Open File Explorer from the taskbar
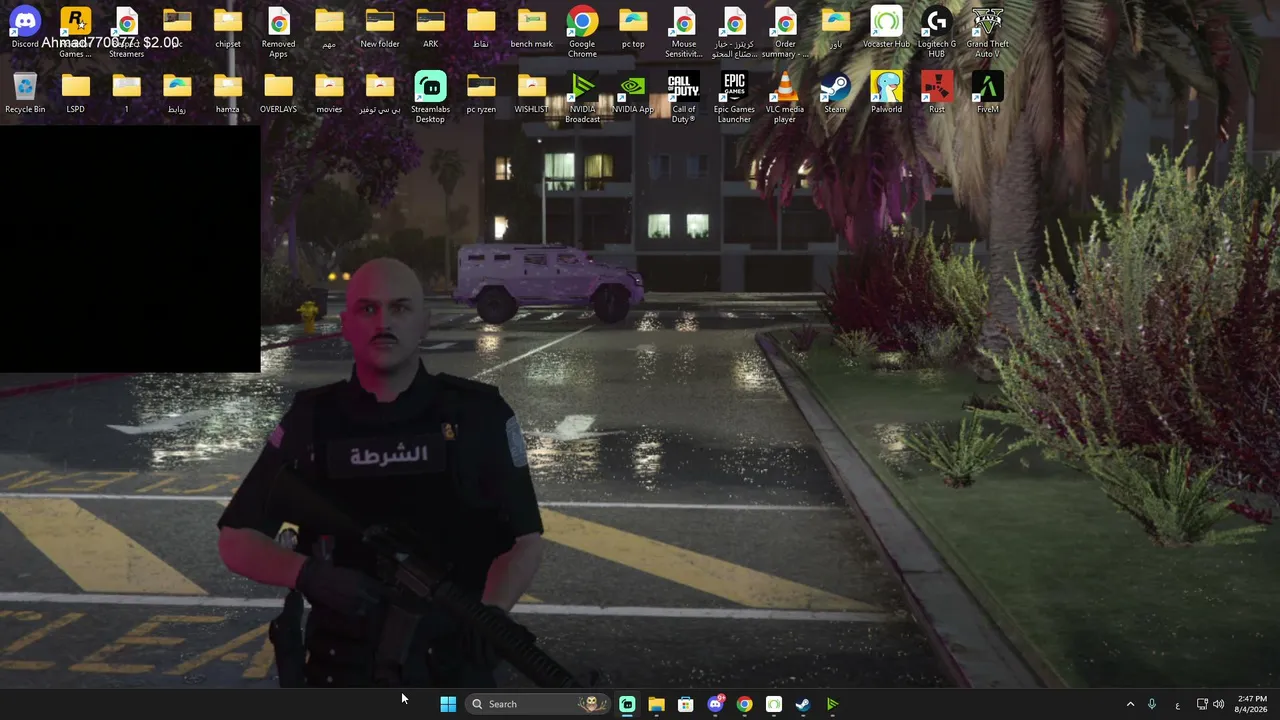The width and height of the screenshot is (1280, 720). (x=656, y=704)
